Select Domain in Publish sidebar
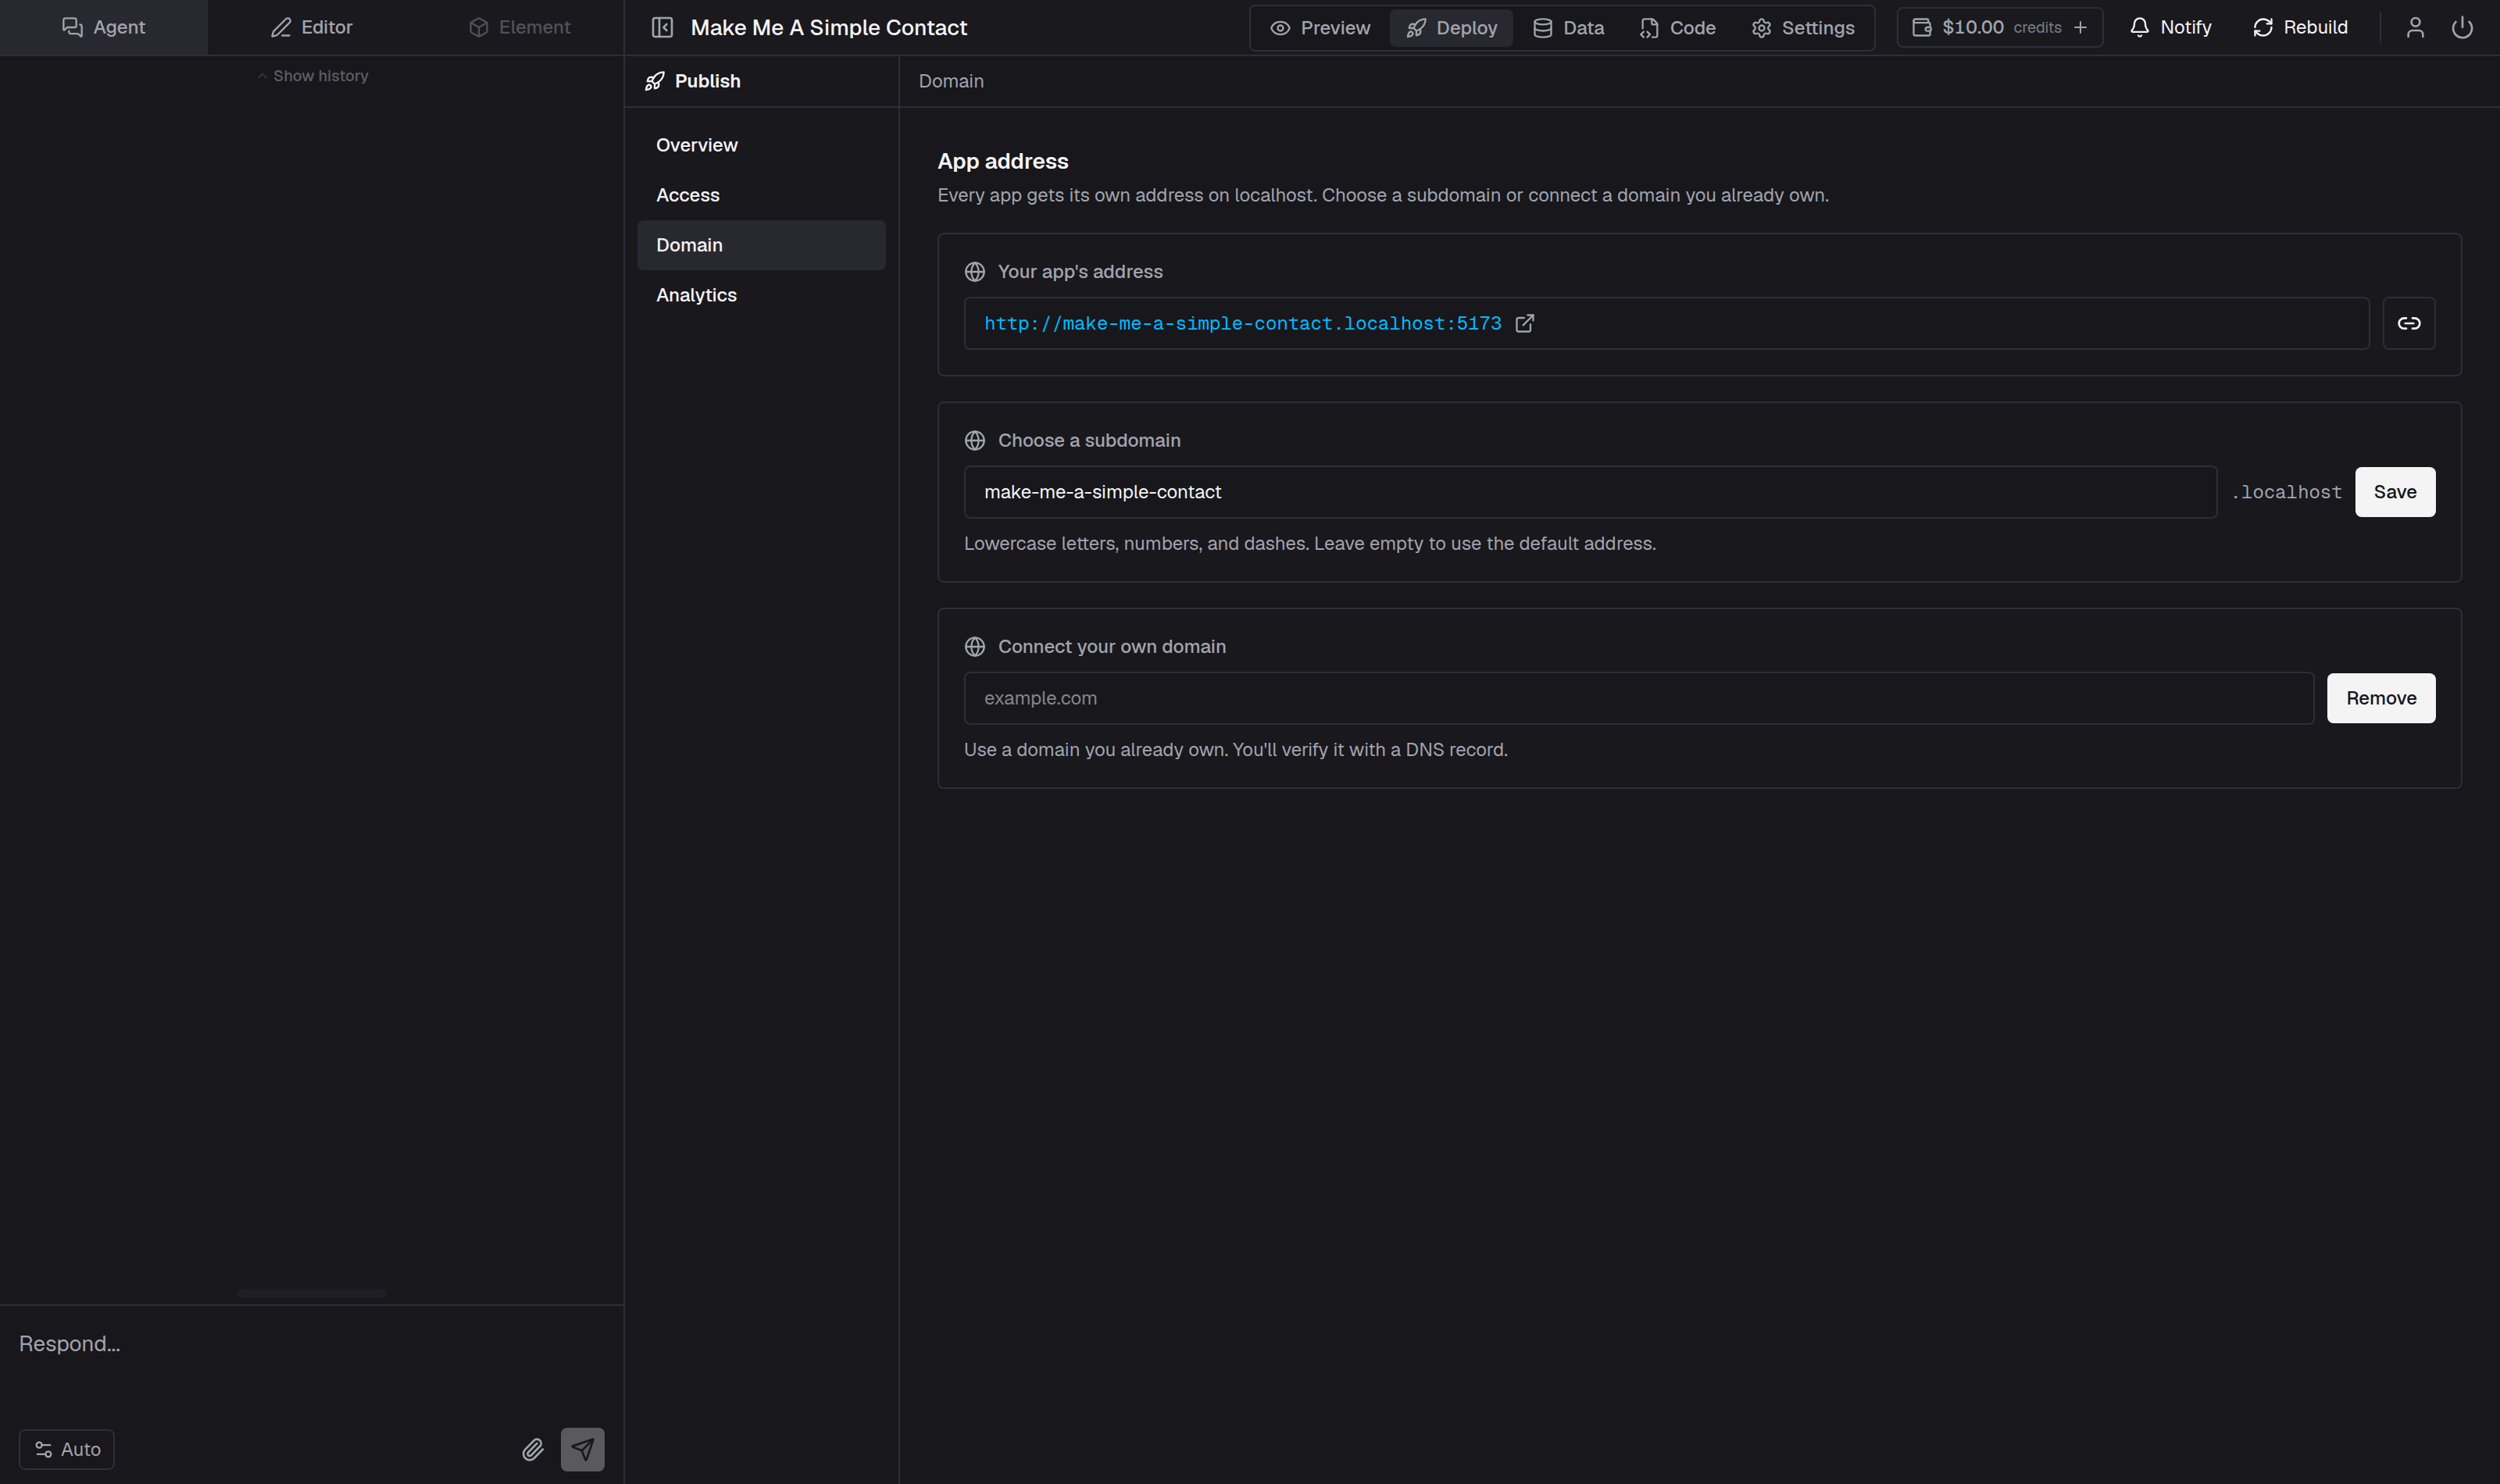2500x1484 pixels. [x=761, y=245]
